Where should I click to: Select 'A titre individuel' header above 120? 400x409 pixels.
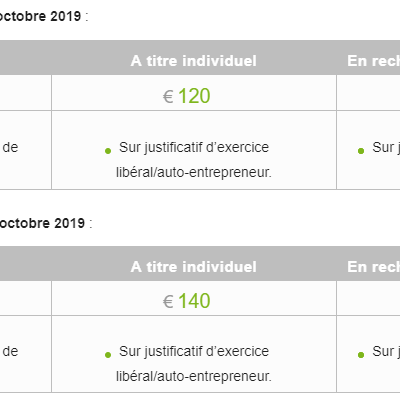194,61
